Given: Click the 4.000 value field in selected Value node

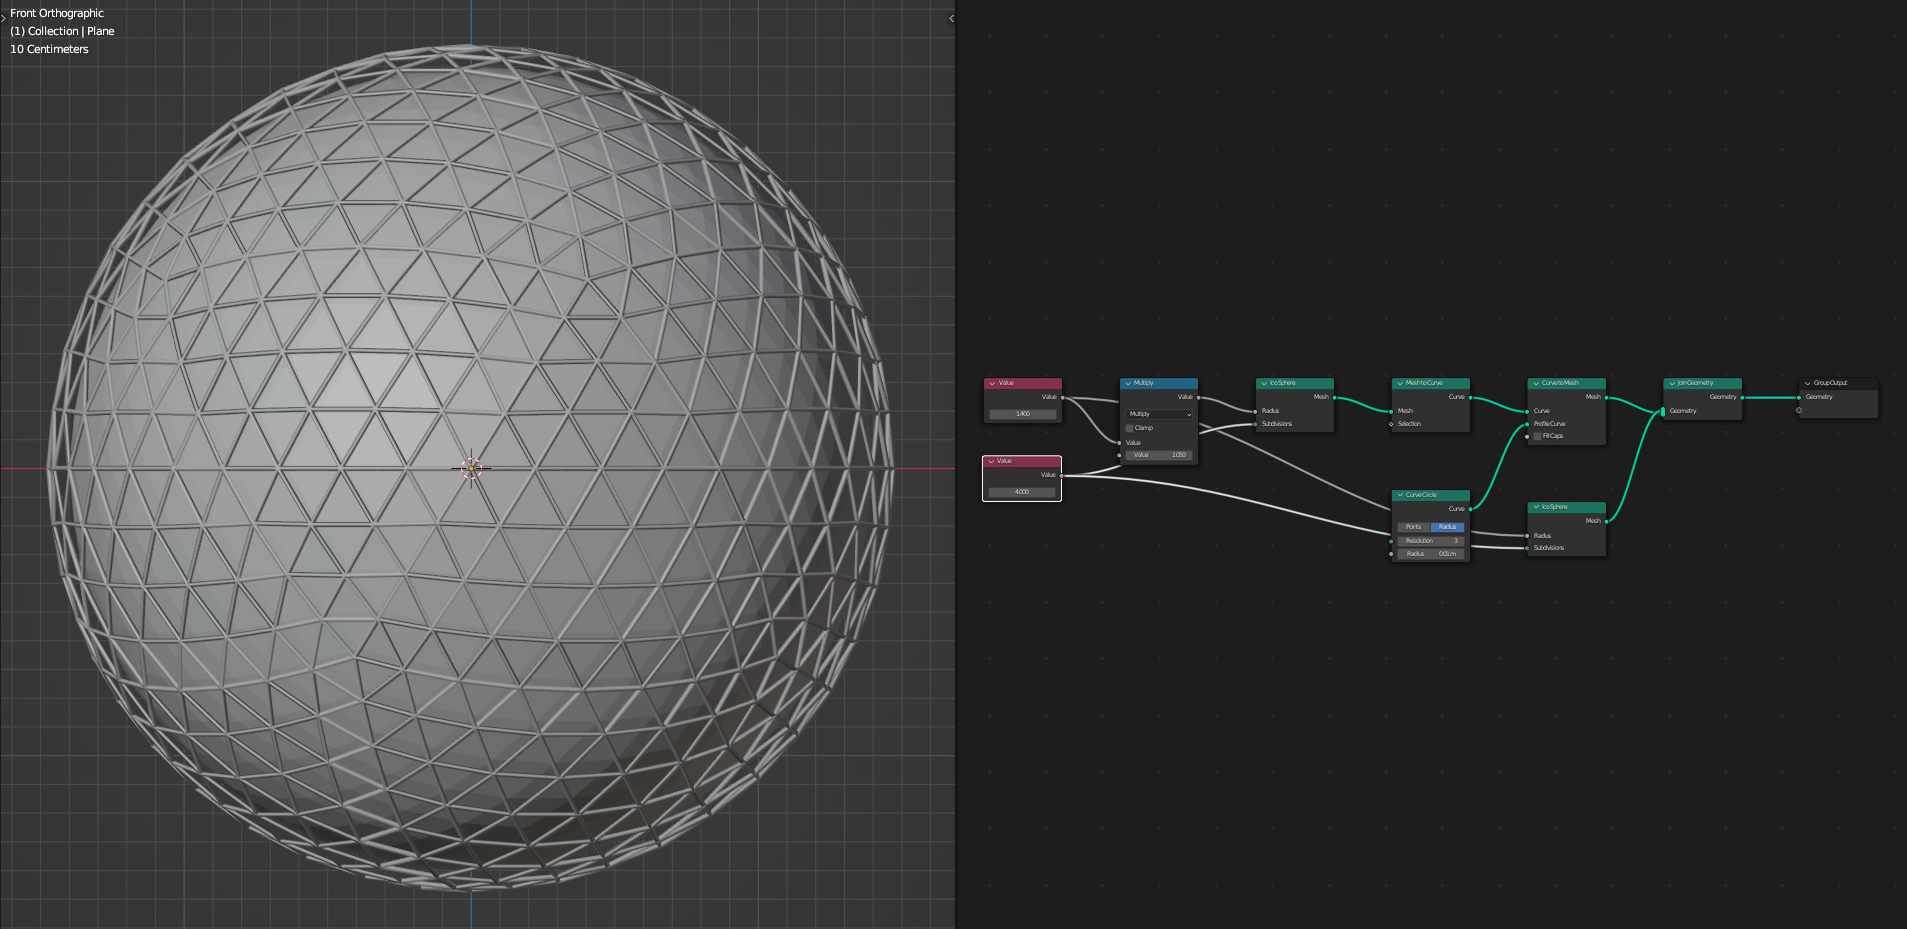Looking at the screenshot, I should [1022, 492].
